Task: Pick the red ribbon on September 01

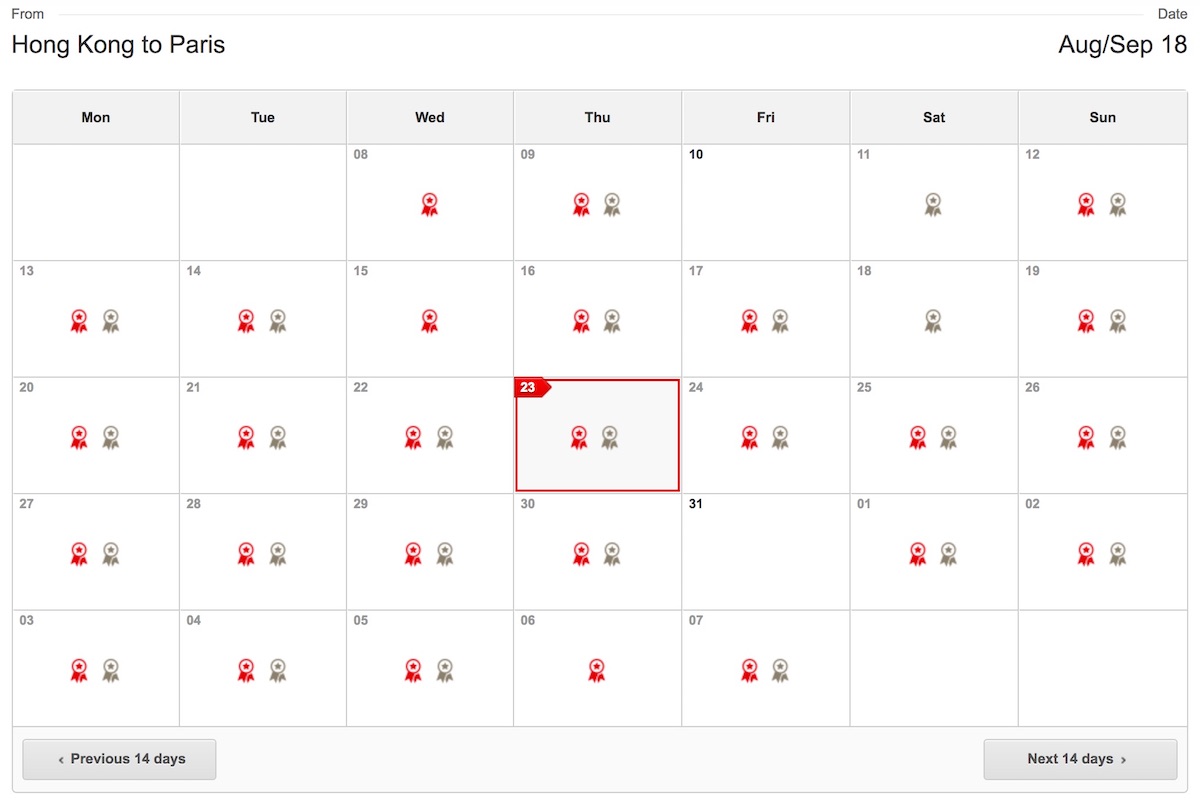Action: (917, 554)
